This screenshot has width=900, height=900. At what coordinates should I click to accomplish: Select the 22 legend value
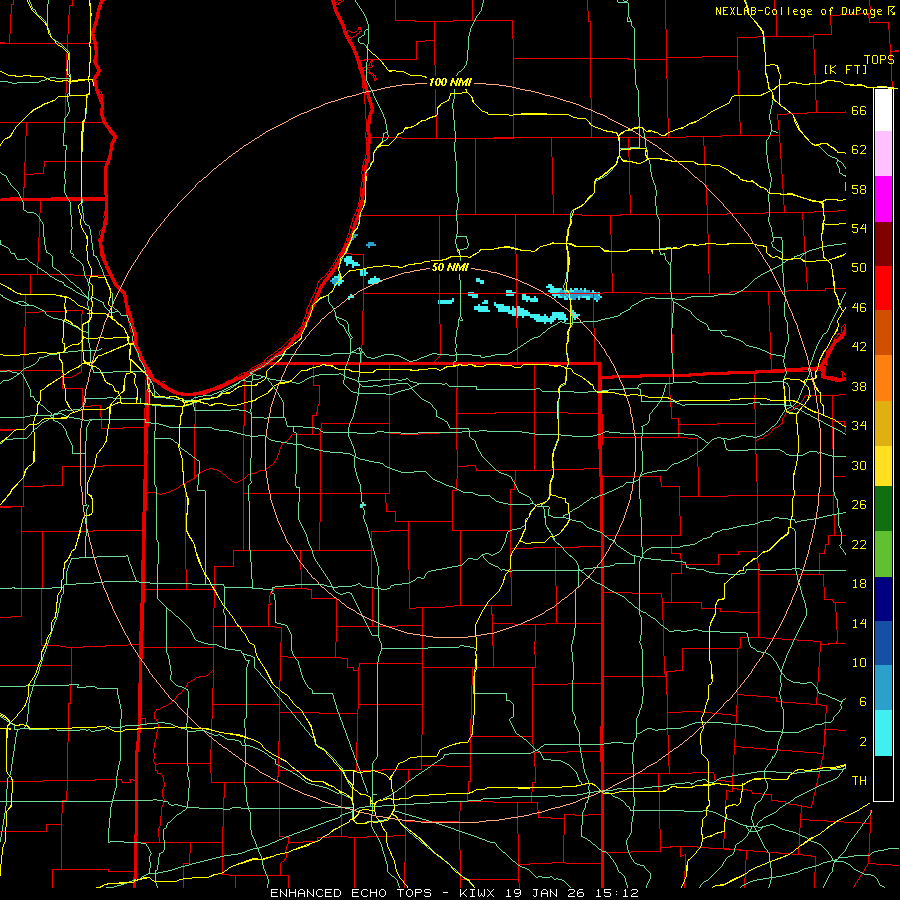coord(859,544)
